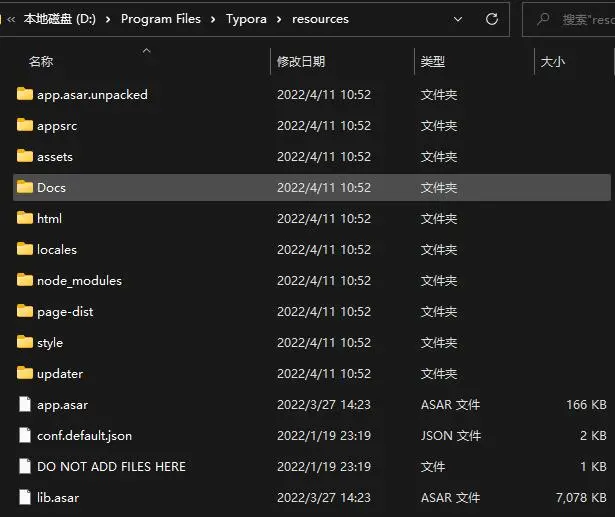Refresh the resources folder view

point(492,19)
